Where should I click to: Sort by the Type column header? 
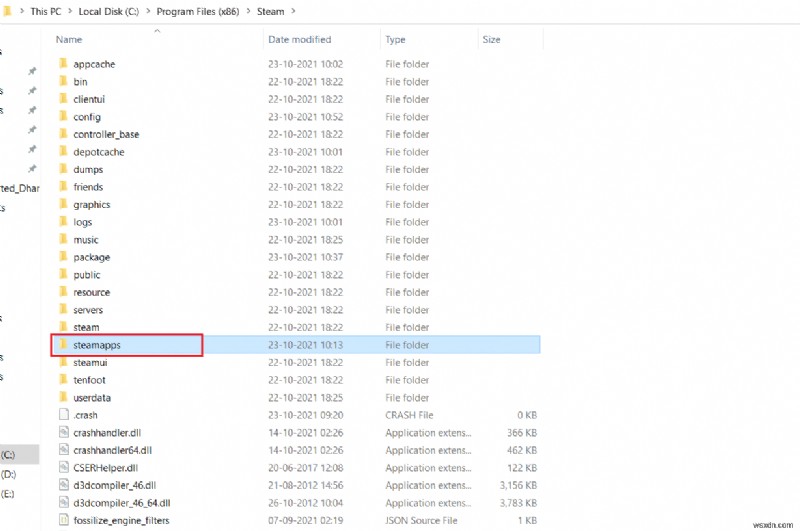(395, 39)
